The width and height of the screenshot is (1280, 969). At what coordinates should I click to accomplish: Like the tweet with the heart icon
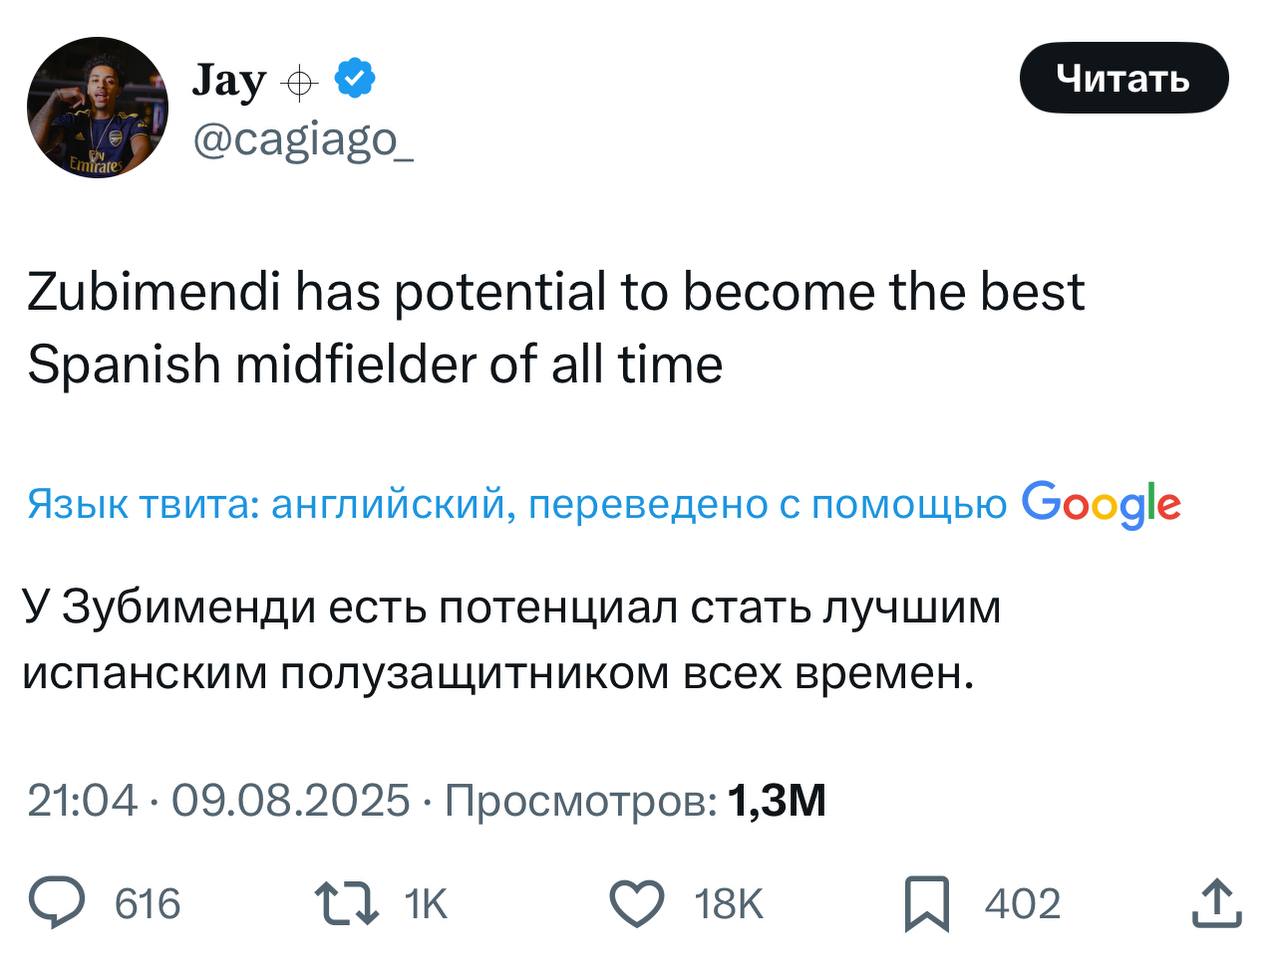click(x=638, y=903)
